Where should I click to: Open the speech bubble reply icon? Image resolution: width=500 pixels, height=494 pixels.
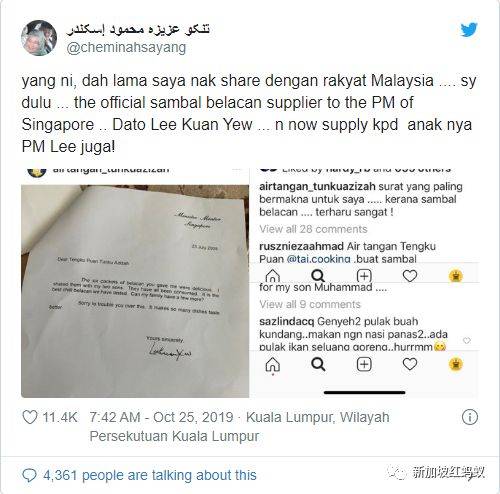29,475
